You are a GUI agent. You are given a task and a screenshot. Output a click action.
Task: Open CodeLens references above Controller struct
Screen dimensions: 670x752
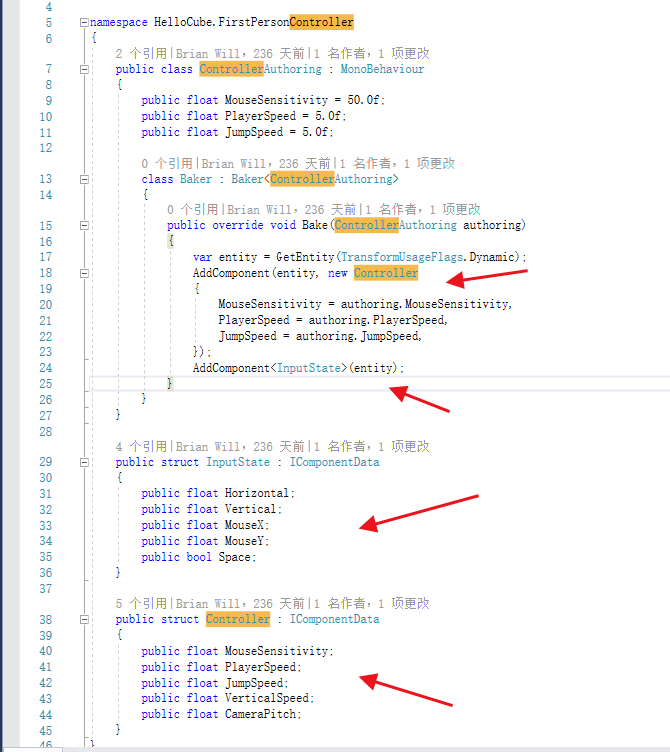(x=141, y=603)
